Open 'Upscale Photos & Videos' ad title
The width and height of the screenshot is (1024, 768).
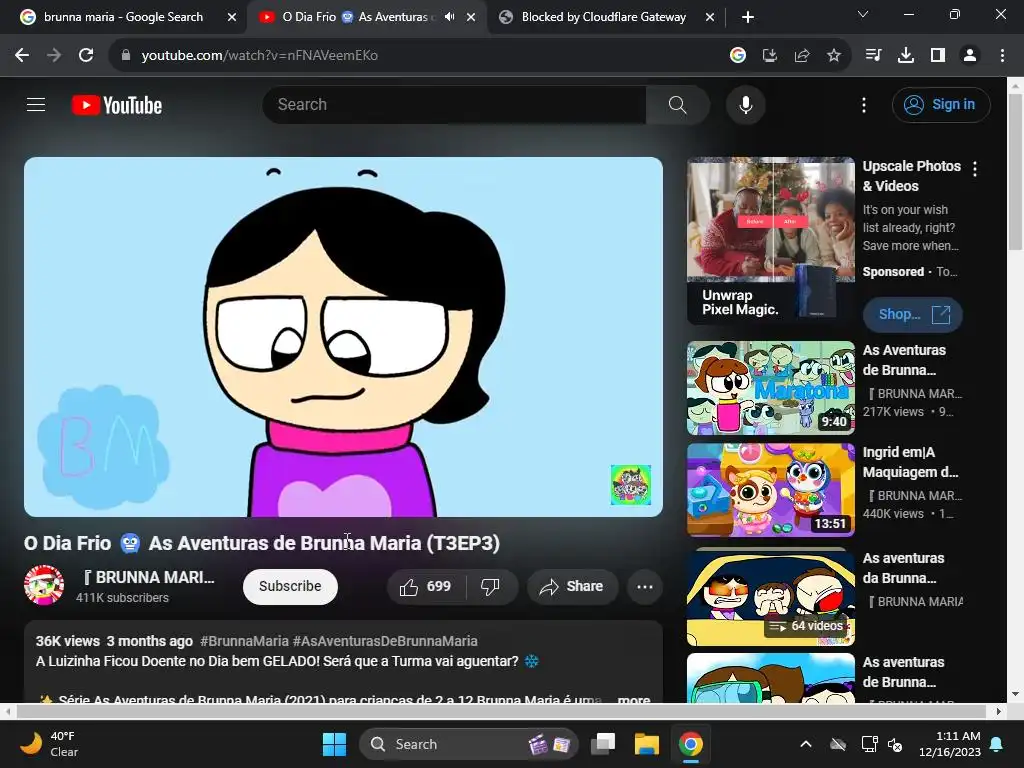[x=911, y=176]
